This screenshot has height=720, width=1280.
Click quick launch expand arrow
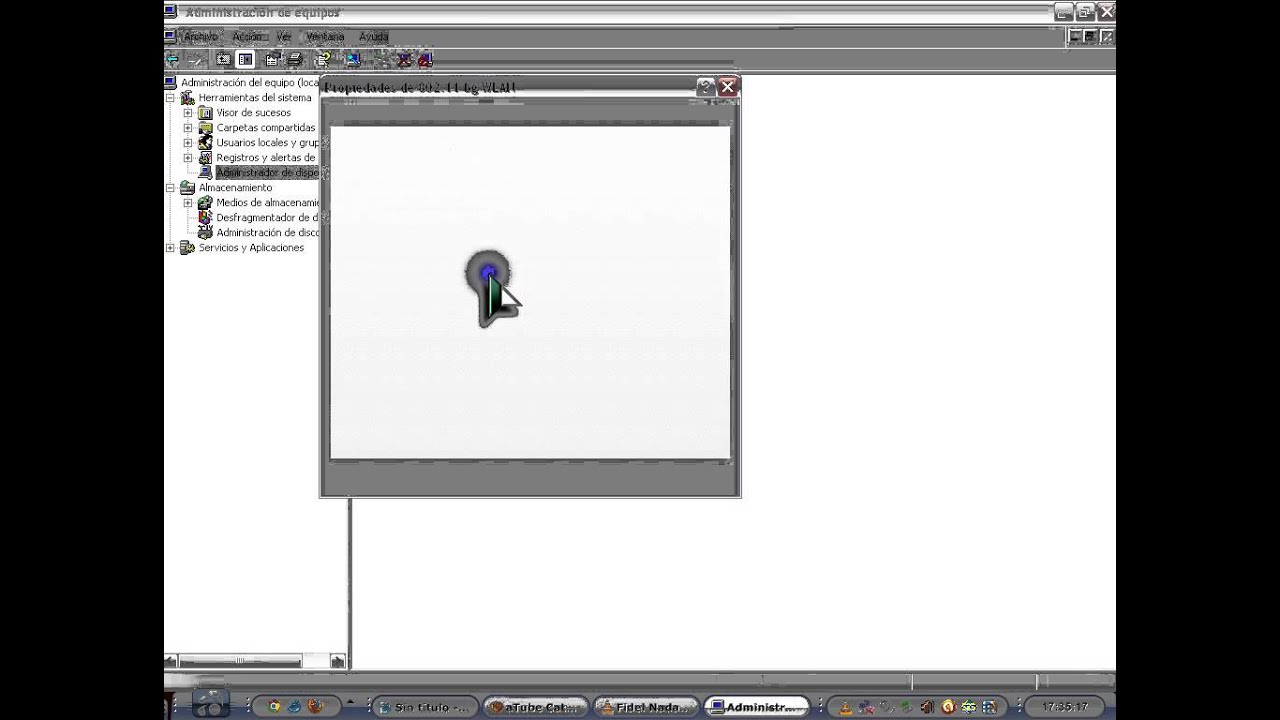coord(350,701)
